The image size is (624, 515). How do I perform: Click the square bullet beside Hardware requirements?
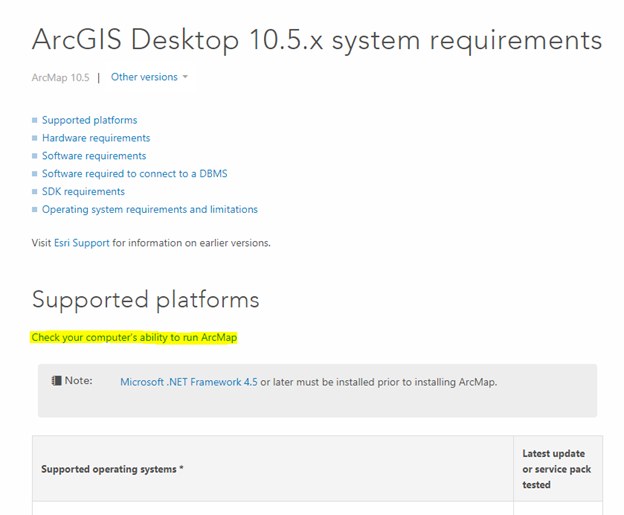pos(35,138)
